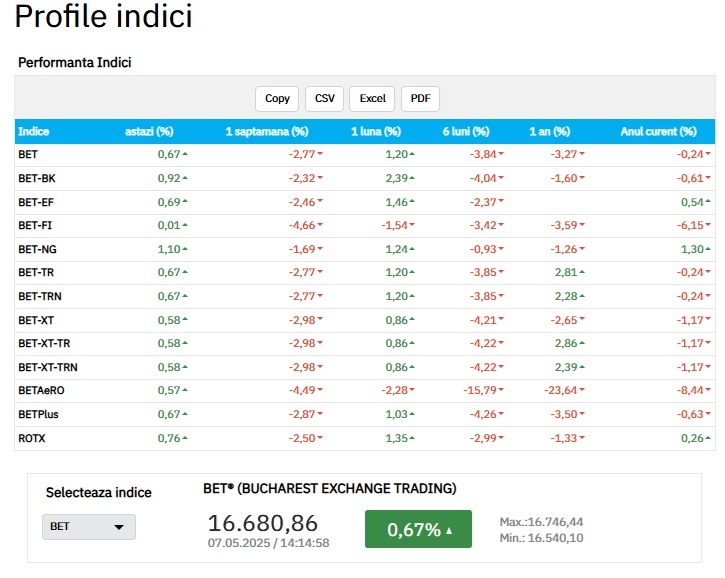Sort by Anul curent (%) column

pyautogui.click(x=658, y=132)
